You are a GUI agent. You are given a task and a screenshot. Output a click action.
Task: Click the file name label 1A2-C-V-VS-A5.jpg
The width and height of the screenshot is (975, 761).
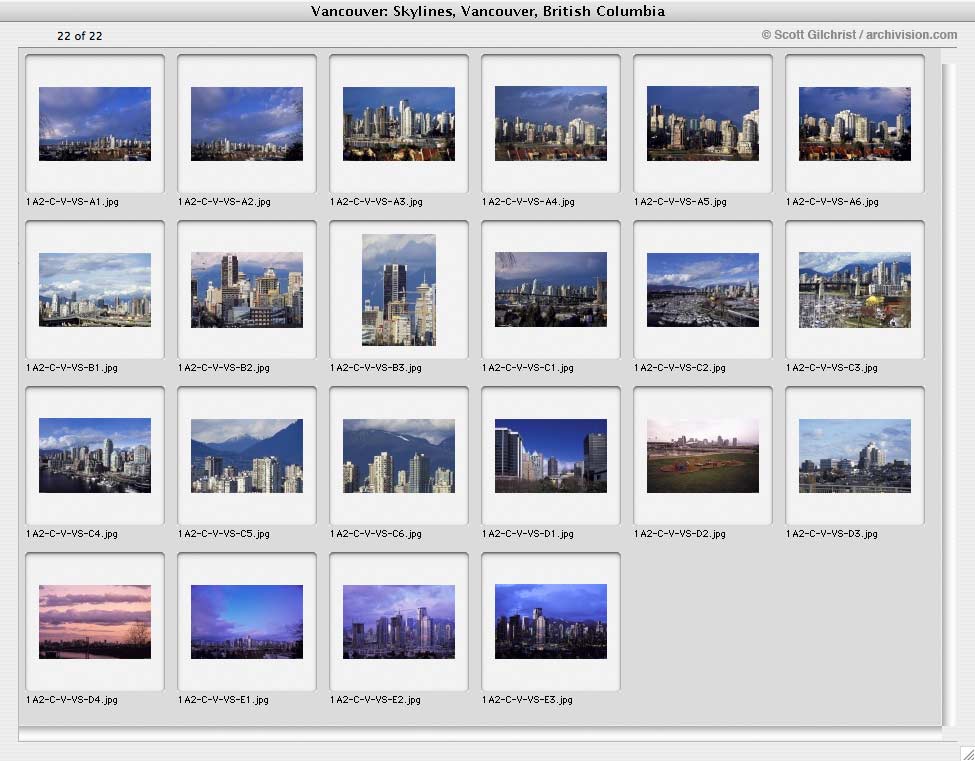[680, 202]
